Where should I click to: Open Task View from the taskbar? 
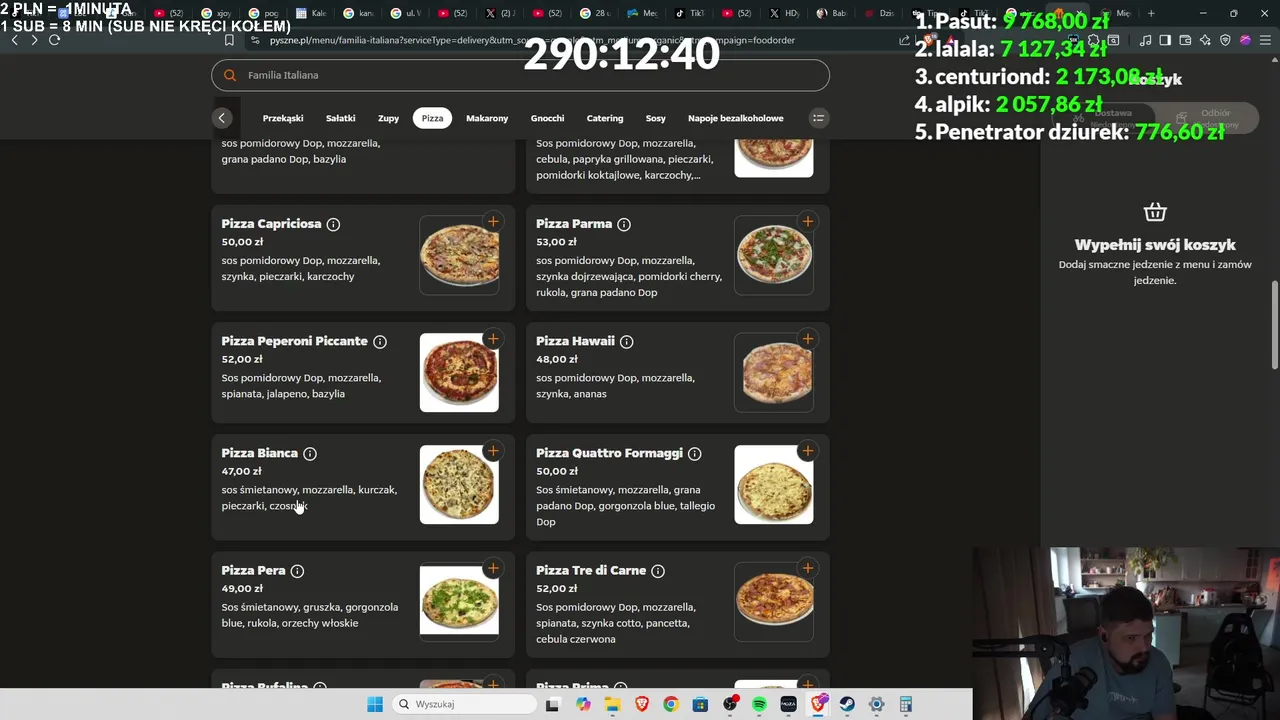click(552, 704)
